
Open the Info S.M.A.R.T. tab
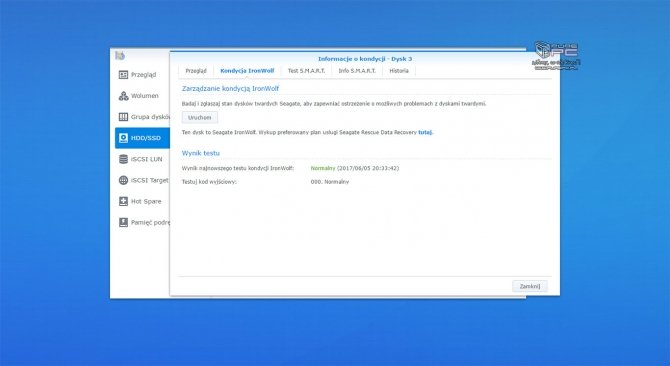click(357, 71)
